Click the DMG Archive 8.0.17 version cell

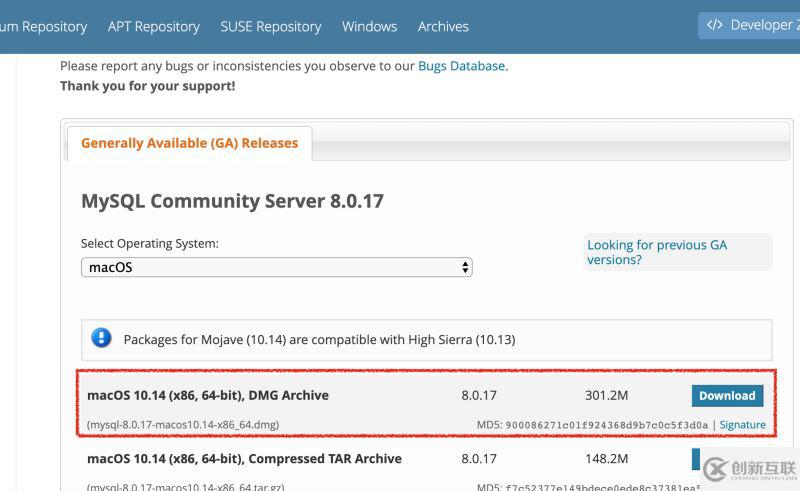[x=479, y=395]
